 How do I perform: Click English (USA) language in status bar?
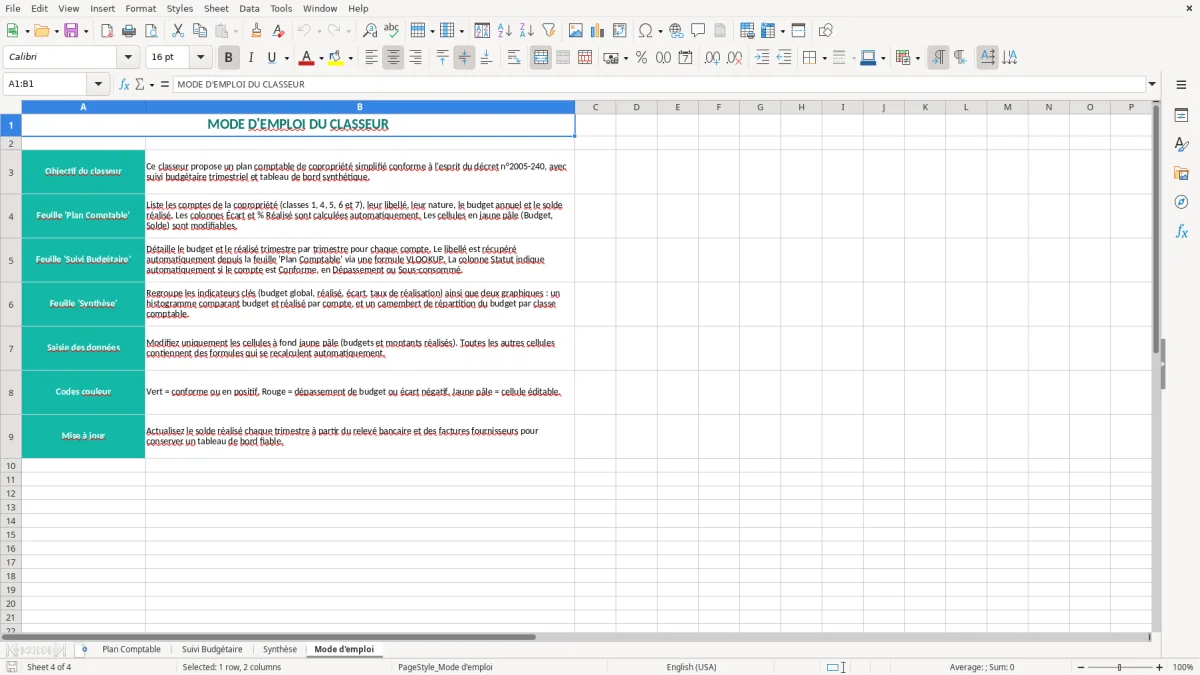click(692, 667)
